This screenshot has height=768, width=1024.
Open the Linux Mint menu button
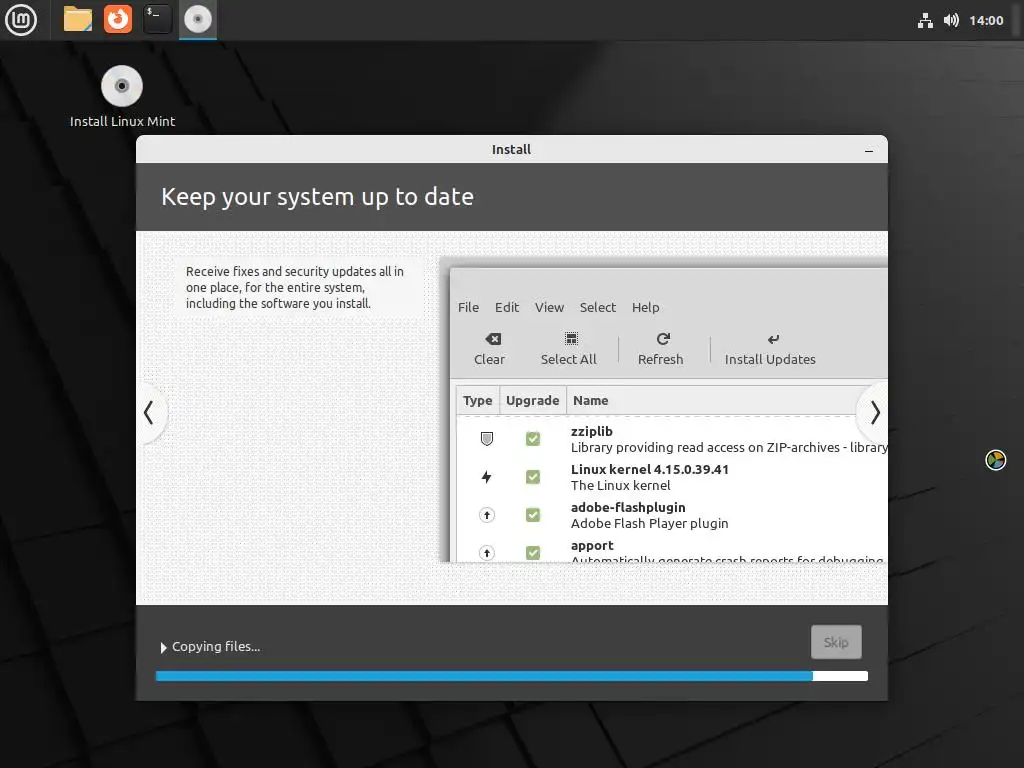[21, 20]
